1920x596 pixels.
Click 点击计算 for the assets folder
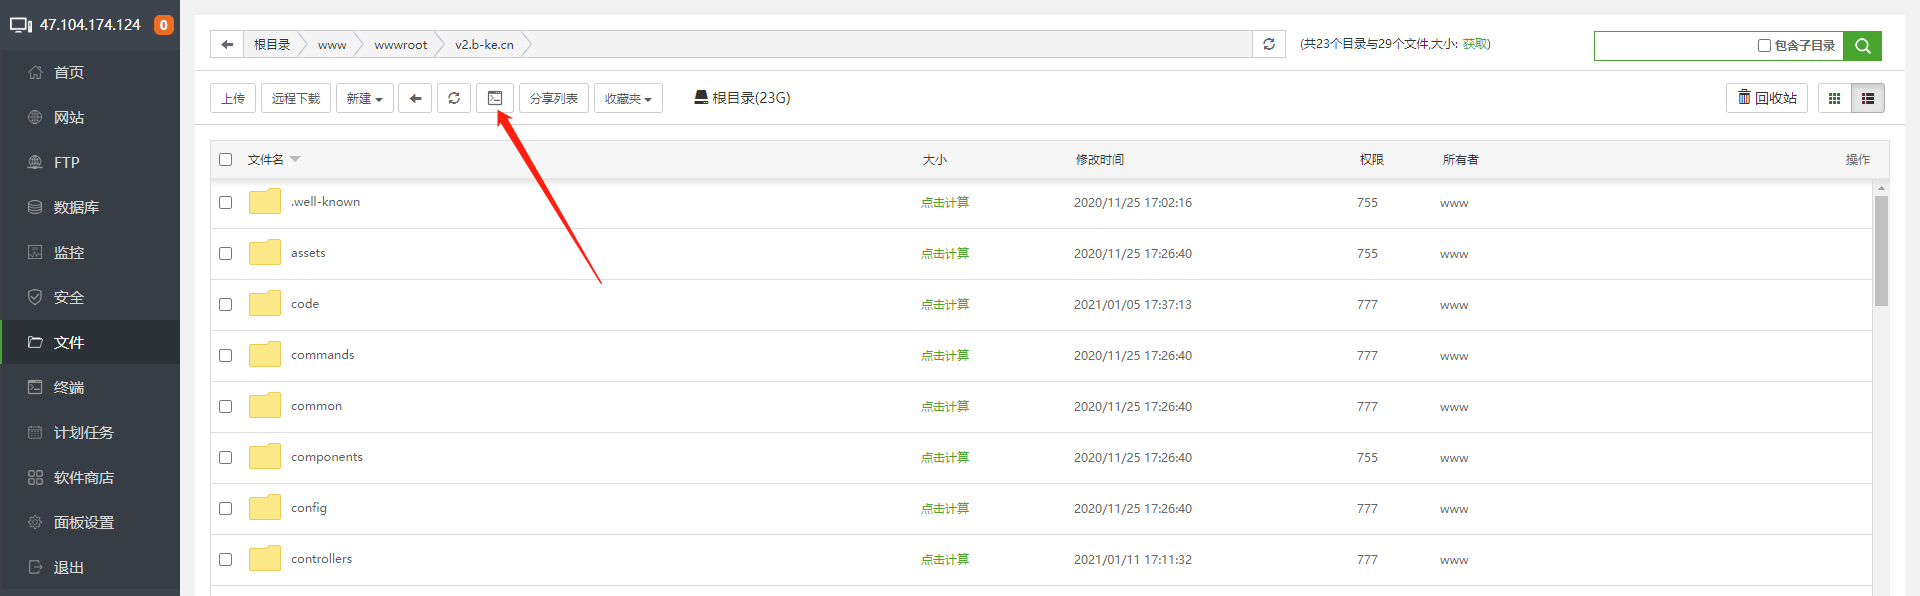(945, 253)
